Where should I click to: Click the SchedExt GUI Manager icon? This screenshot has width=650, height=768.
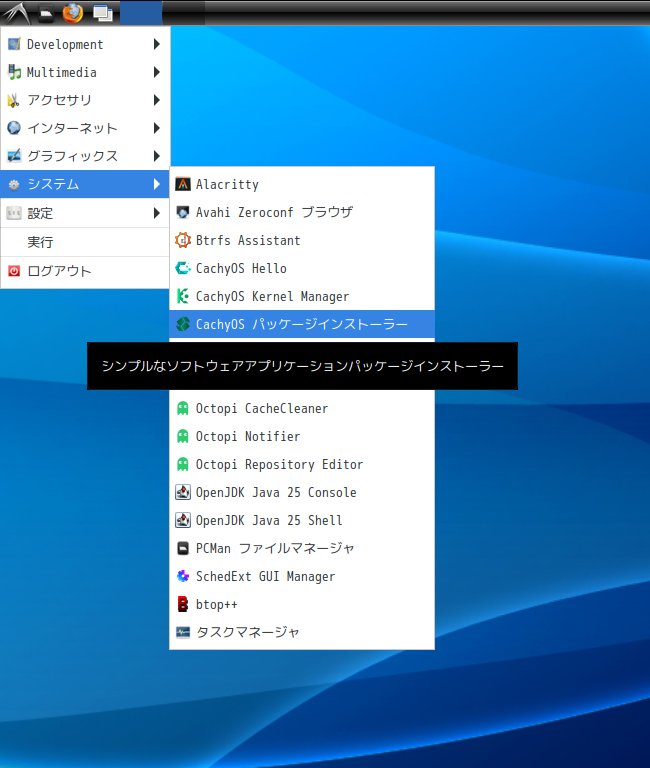183,576
